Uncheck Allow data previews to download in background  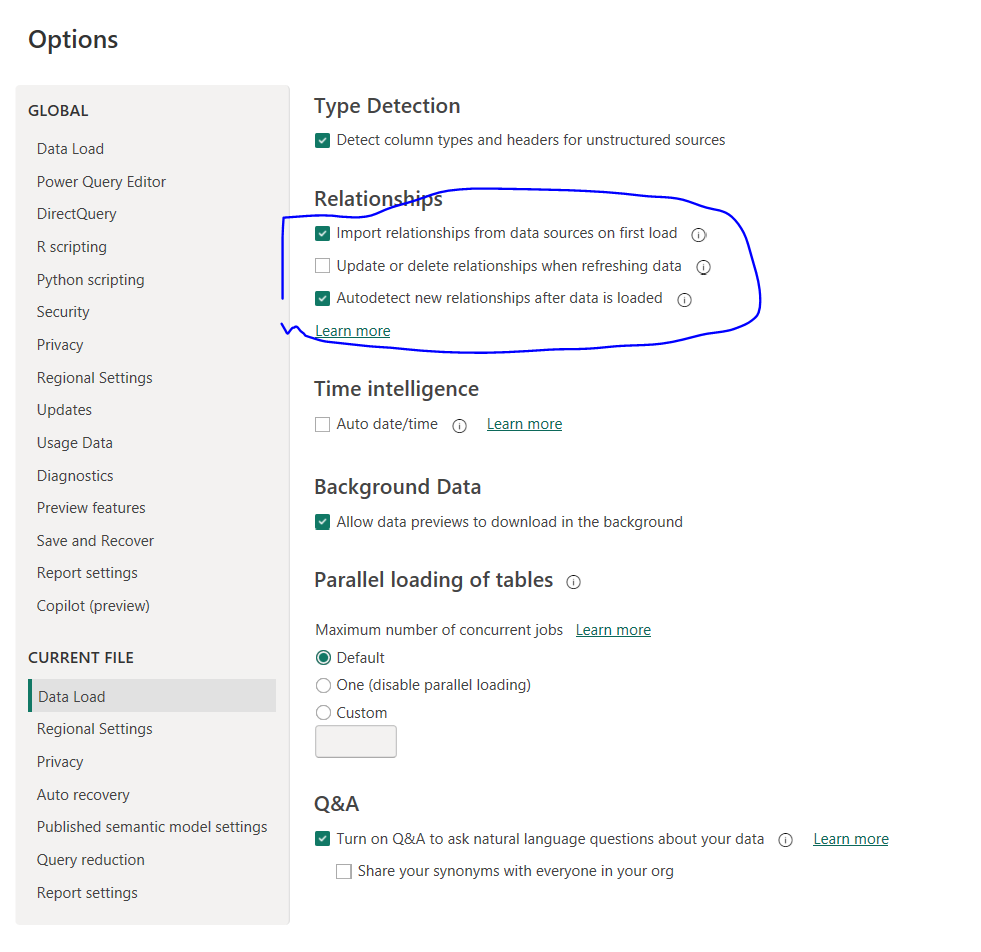[x=322, y=522]
